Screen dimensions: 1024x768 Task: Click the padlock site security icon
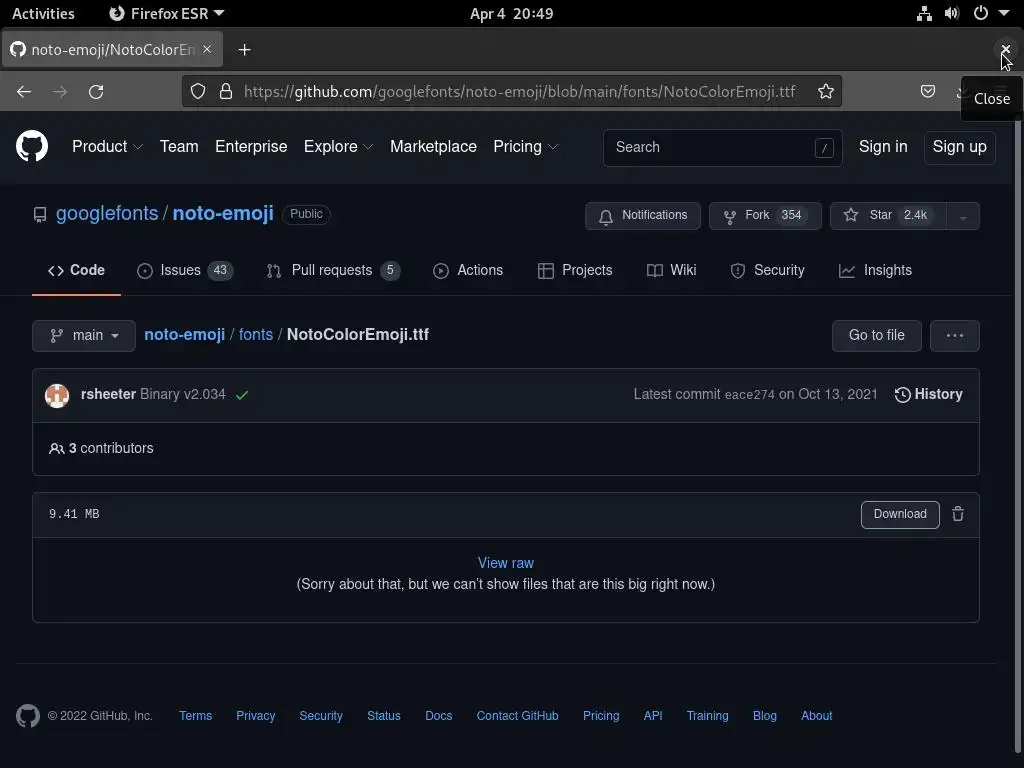click(226, 91)
